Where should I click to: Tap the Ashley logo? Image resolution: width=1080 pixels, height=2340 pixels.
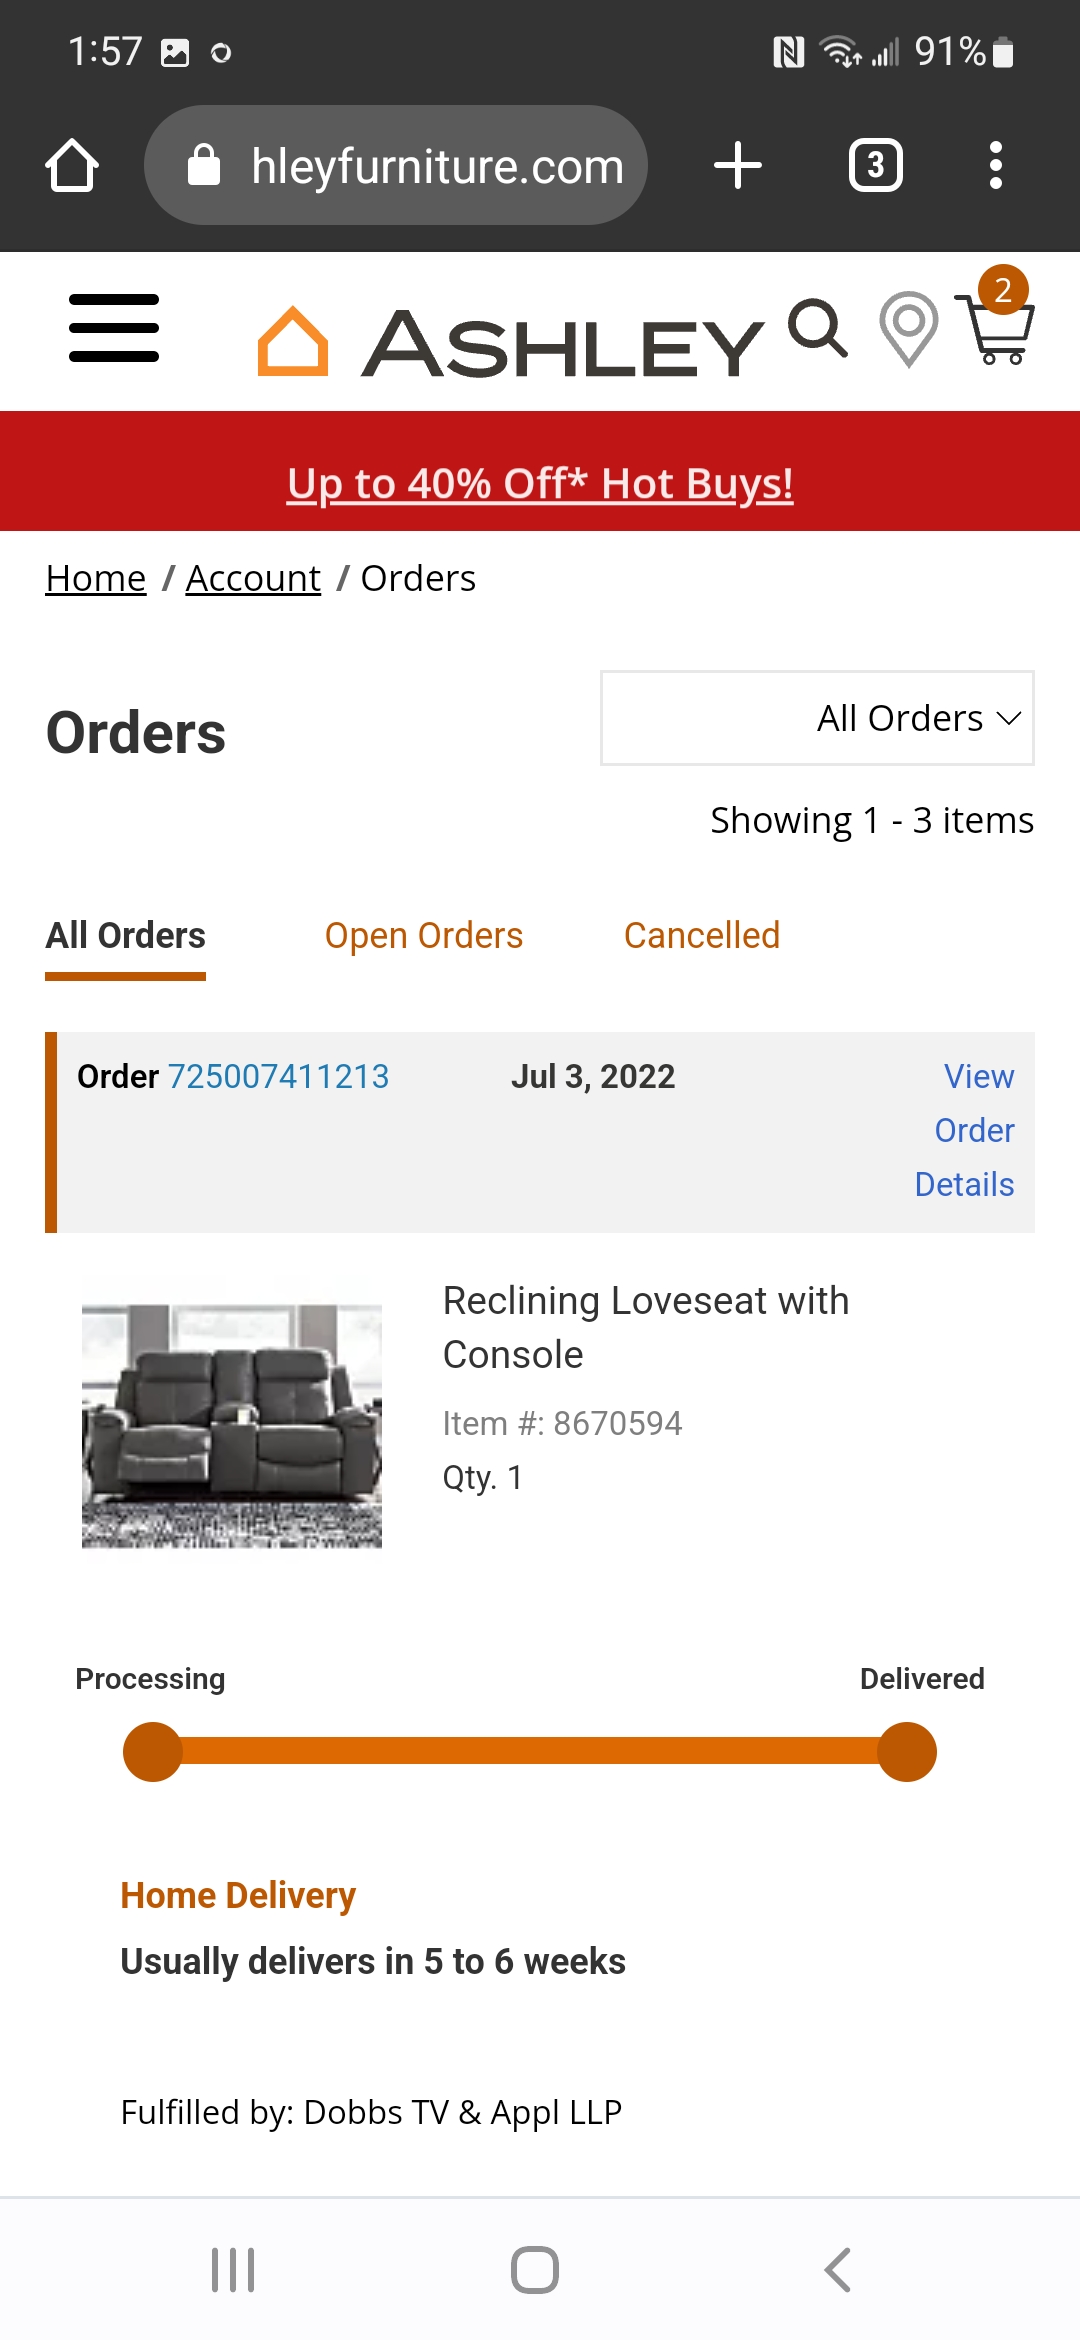[x=510, y=342]
